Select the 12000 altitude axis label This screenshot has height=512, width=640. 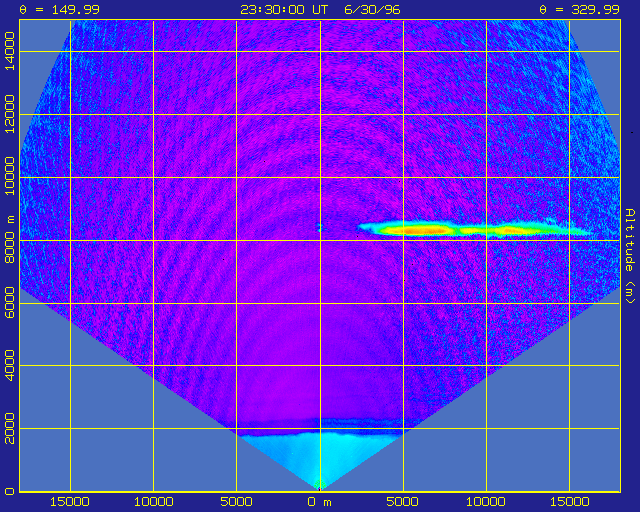point(9,114)
